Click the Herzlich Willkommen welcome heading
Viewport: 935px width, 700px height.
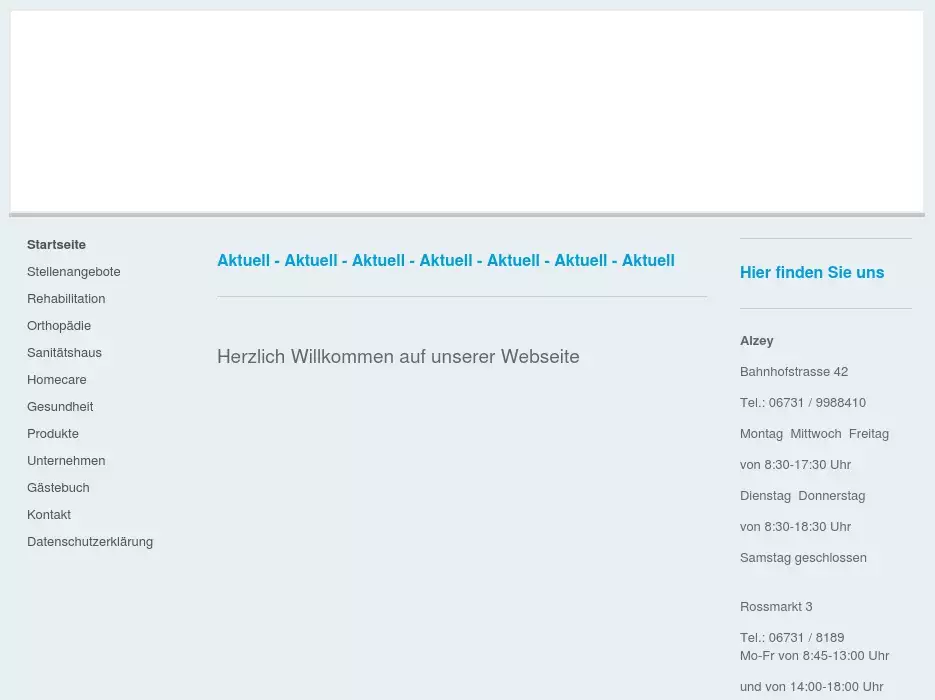click(x=398, y=357)
